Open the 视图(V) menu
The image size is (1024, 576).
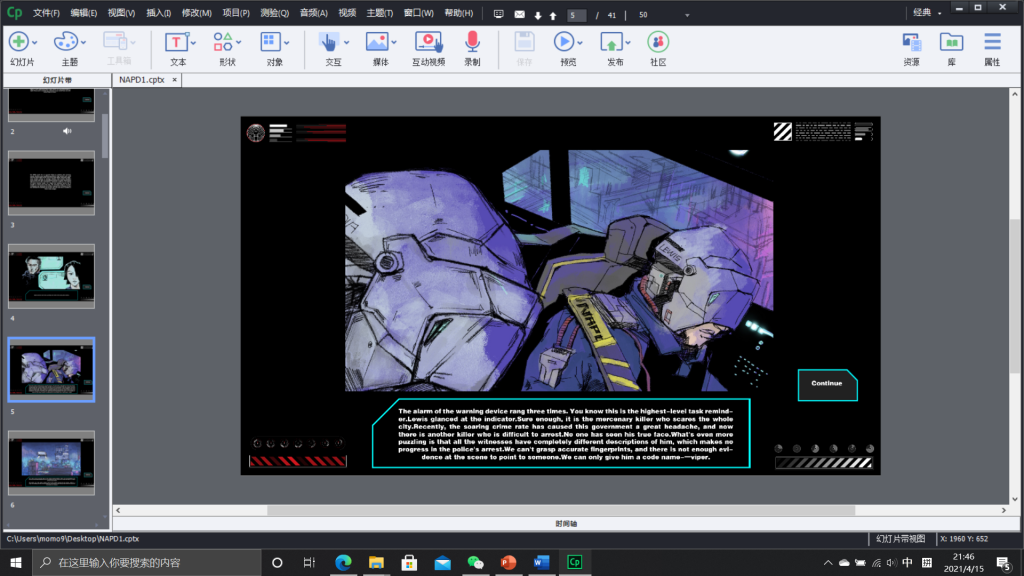121,13
